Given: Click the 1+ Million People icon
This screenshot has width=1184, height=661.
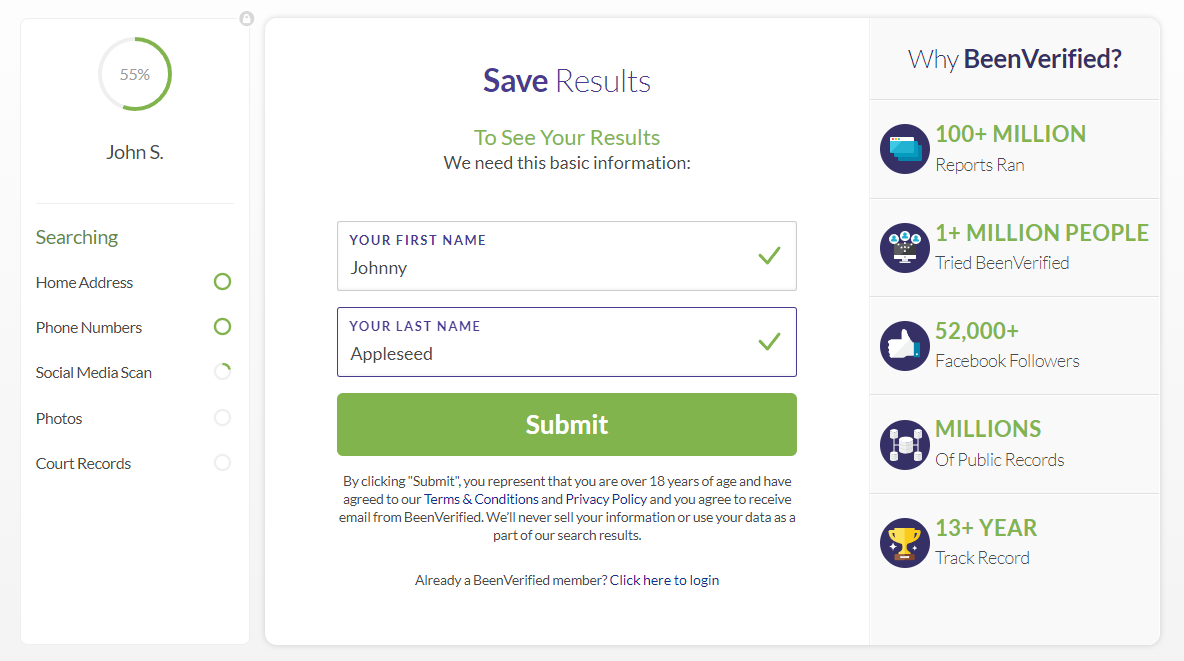Looking at the screenshot, I should [905, 248].
